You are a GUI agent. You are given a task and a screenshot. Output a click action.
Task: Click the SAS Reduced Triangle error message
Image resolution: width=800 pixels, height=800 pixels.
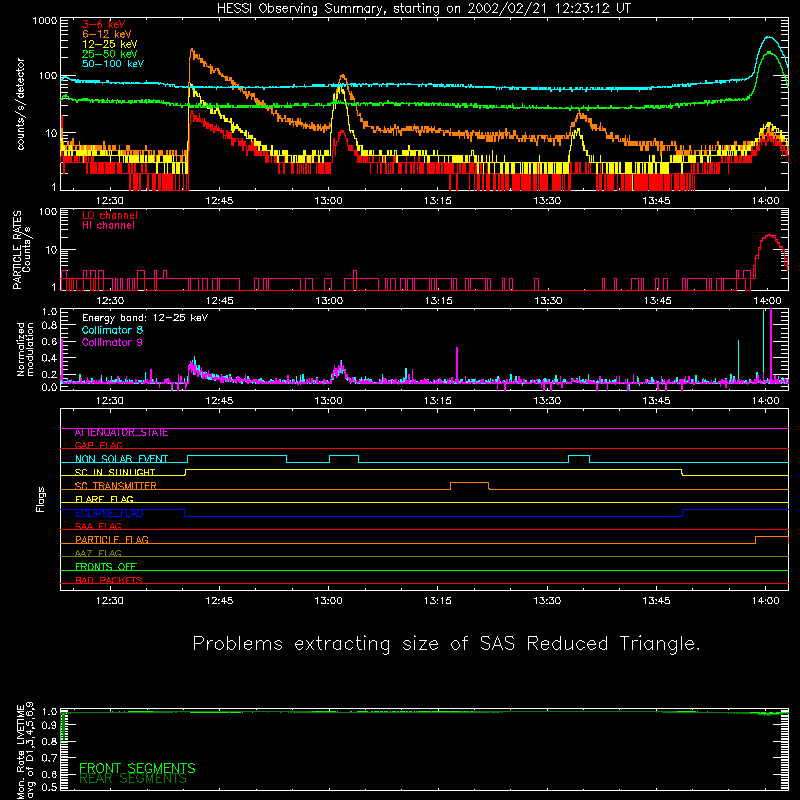[x=446, y=644]
